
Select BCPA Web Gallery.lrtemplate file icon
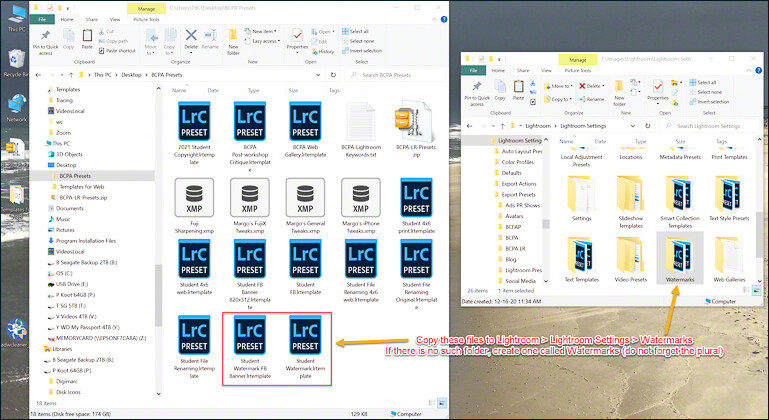305,121
